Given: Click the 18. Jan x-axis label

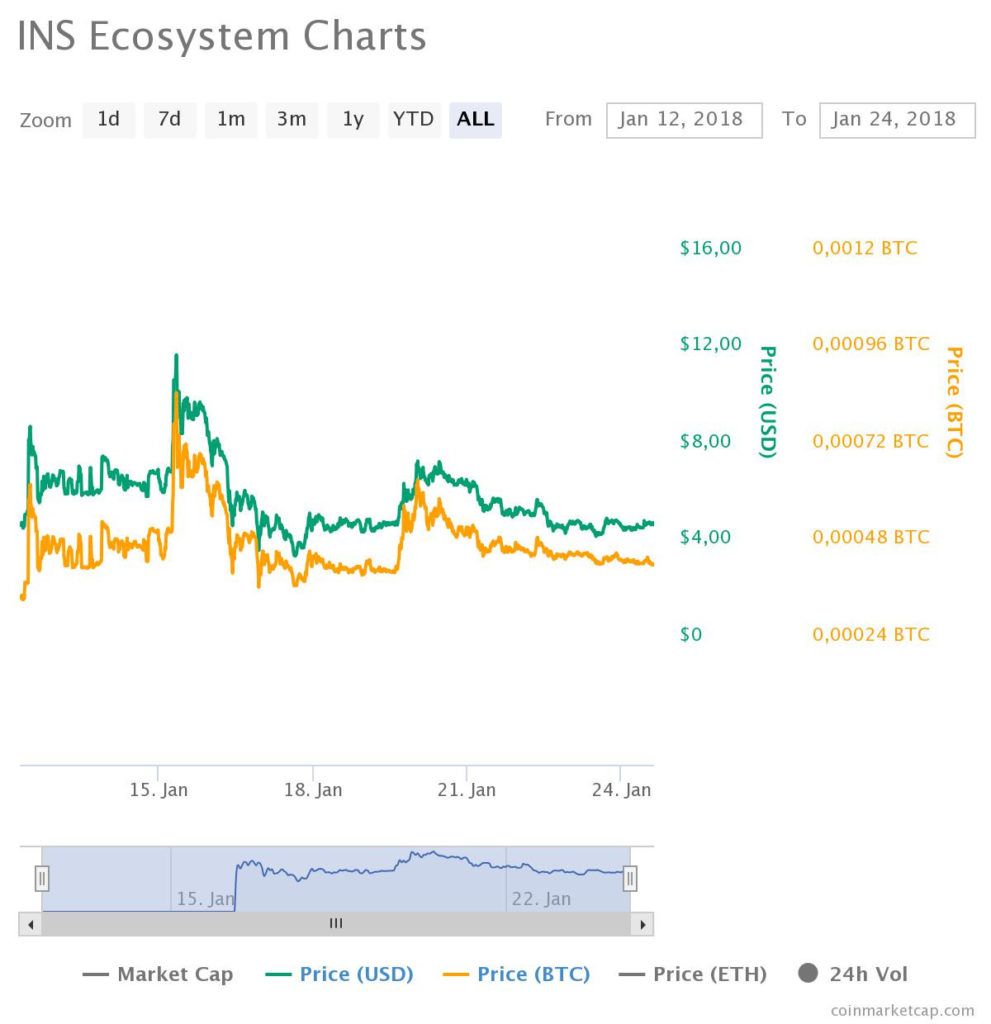Looking at the screenshot, I should point(313,790).
